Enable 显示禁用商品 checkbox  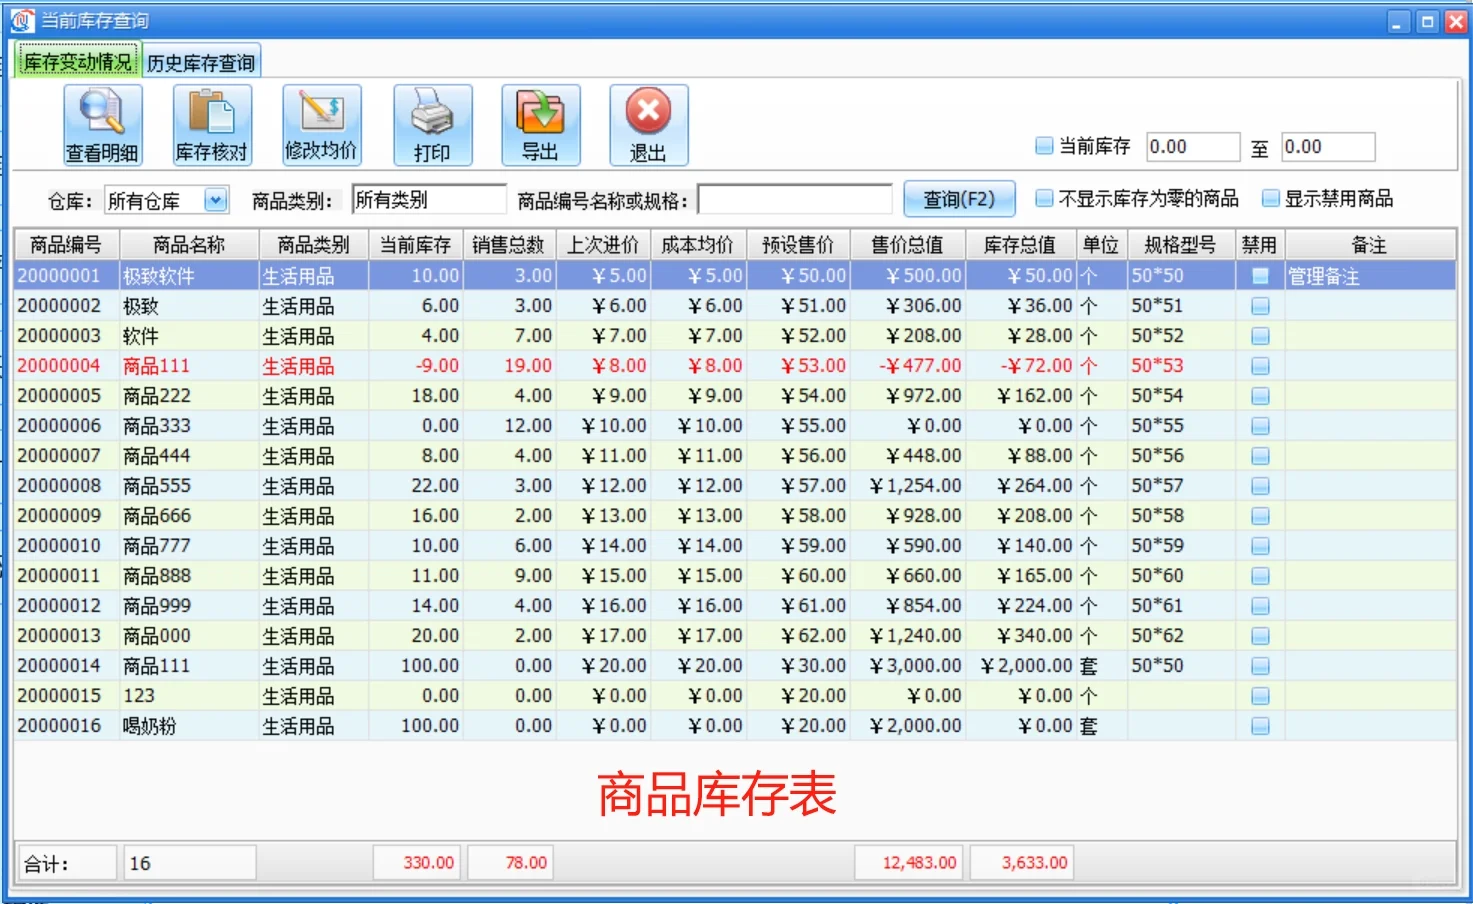(x=1270, y=198)
